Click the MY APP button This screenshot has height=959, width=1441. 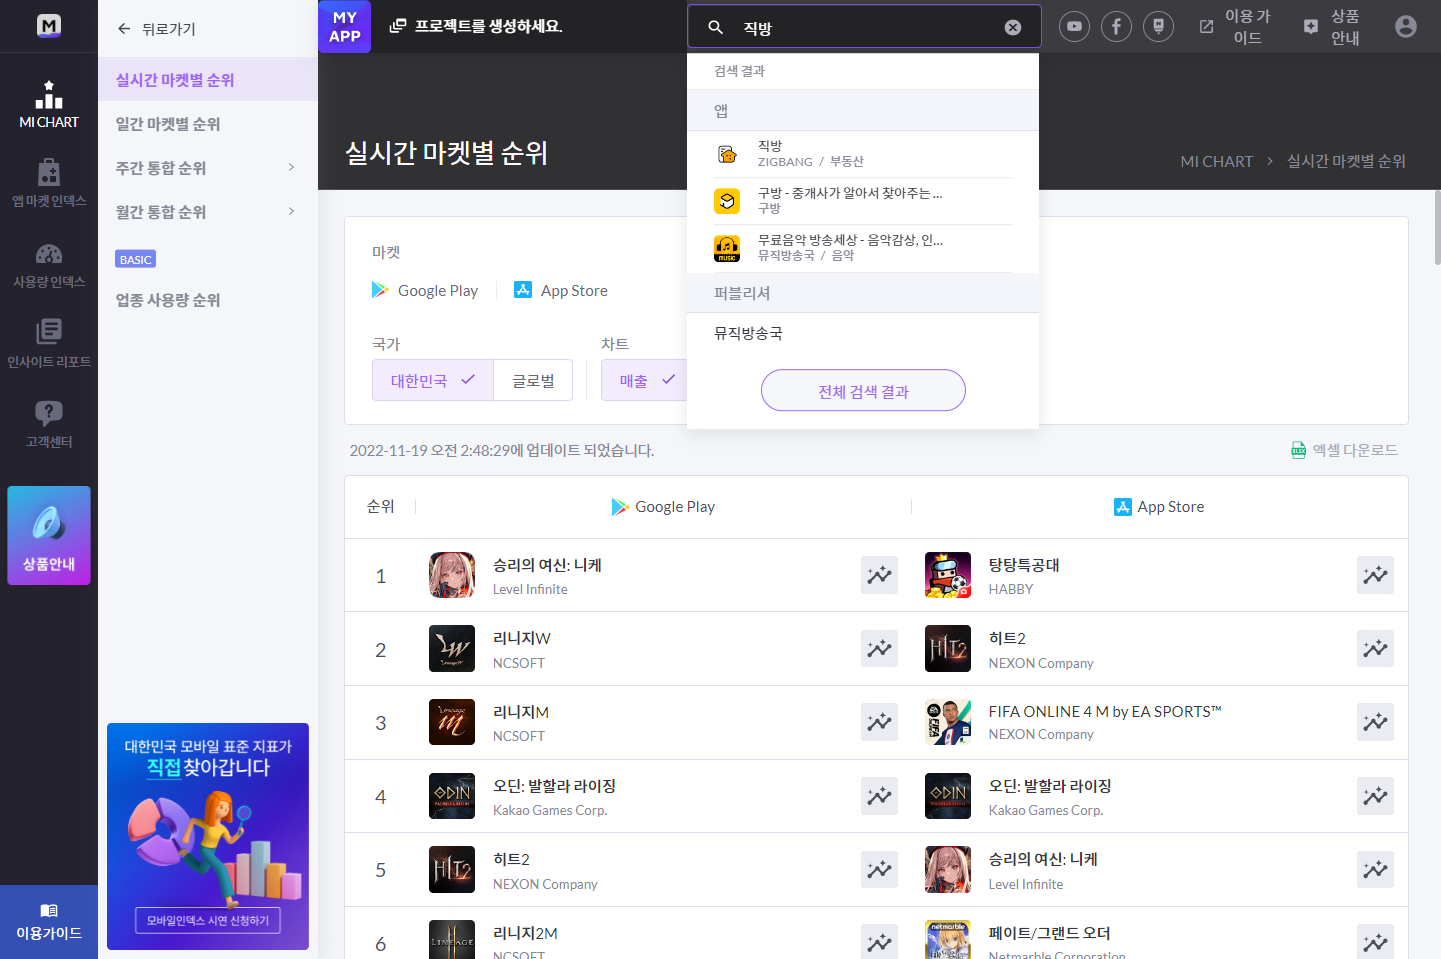344,26
